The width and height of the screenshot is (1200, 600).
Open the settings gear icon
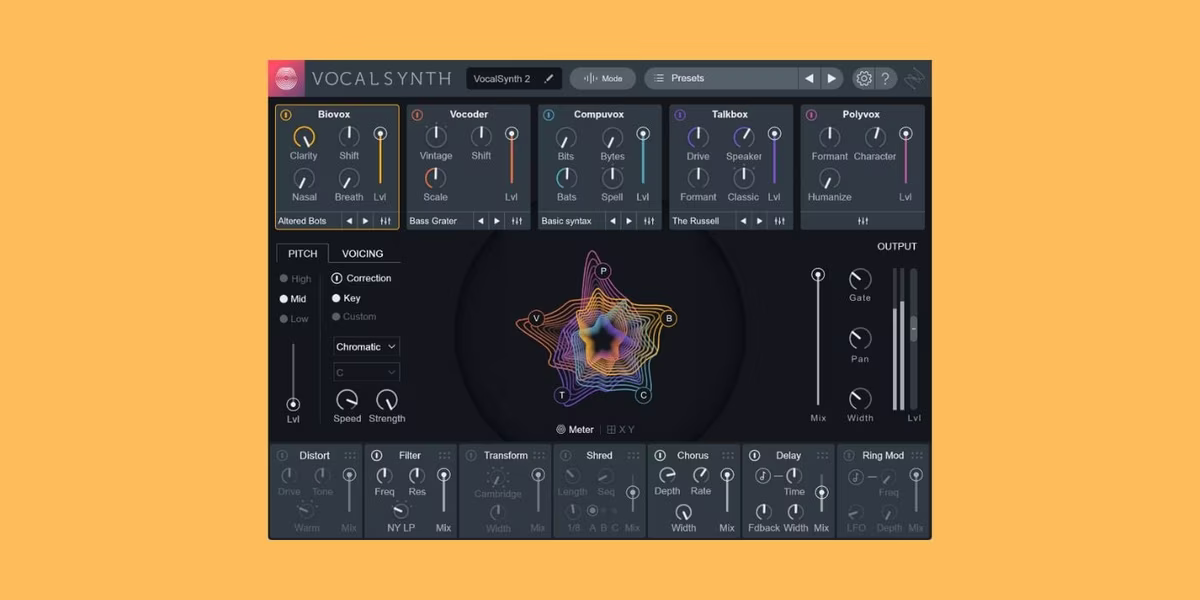(864, 77)
